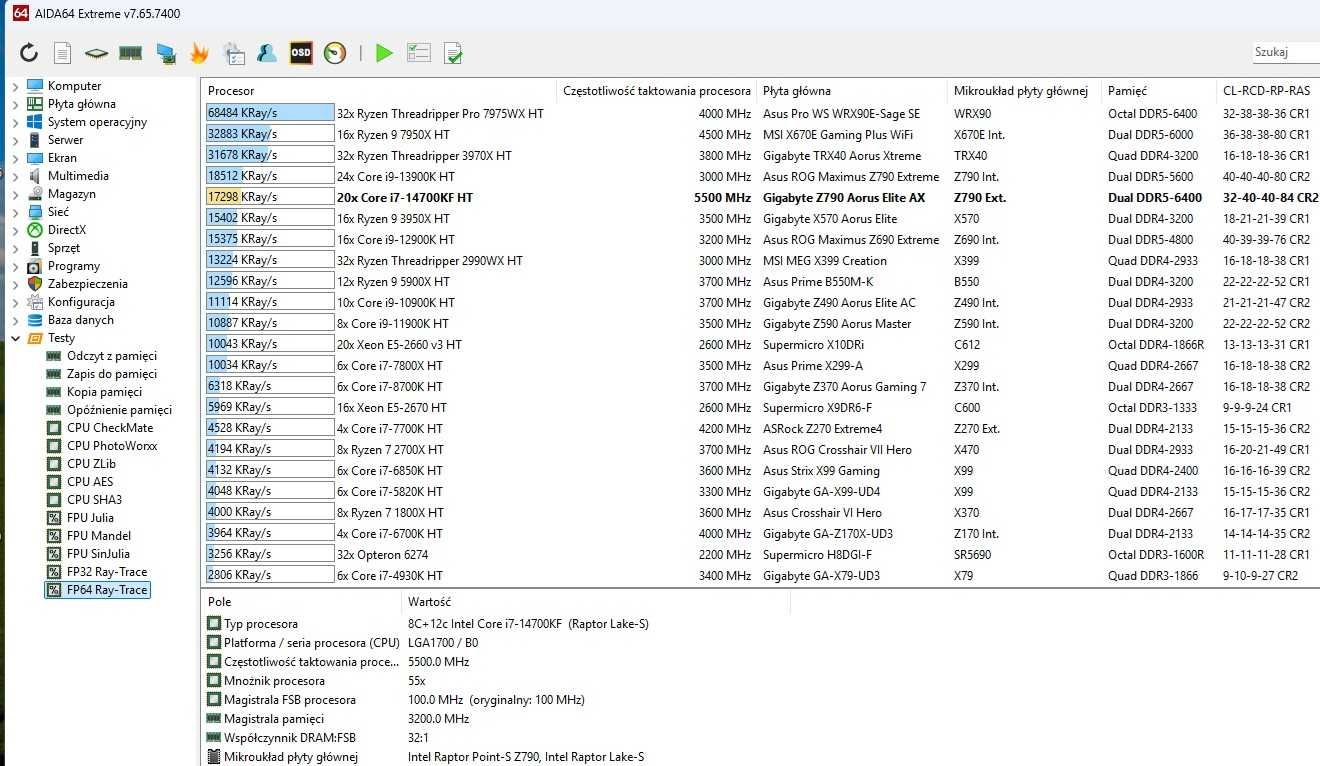
Task: Expand the Komputer tree node
Action: 15,86
